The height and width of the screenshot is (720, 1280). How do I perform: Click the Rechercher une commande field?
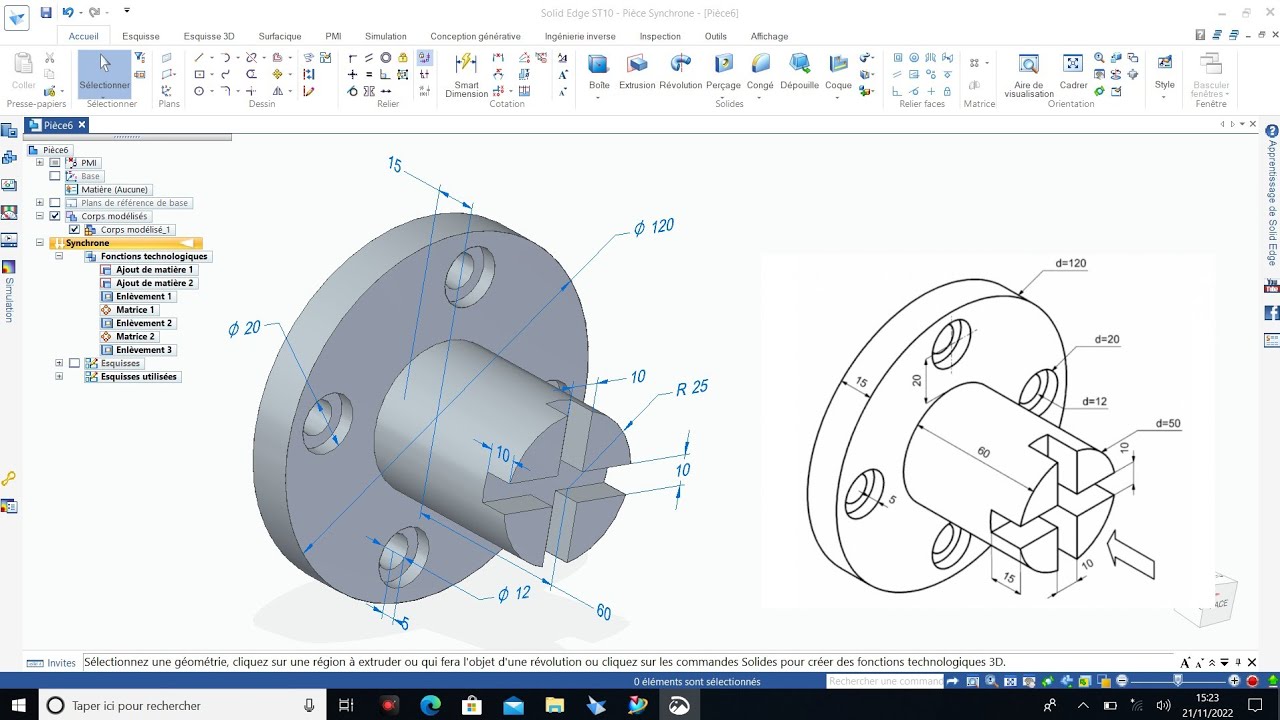885,681
